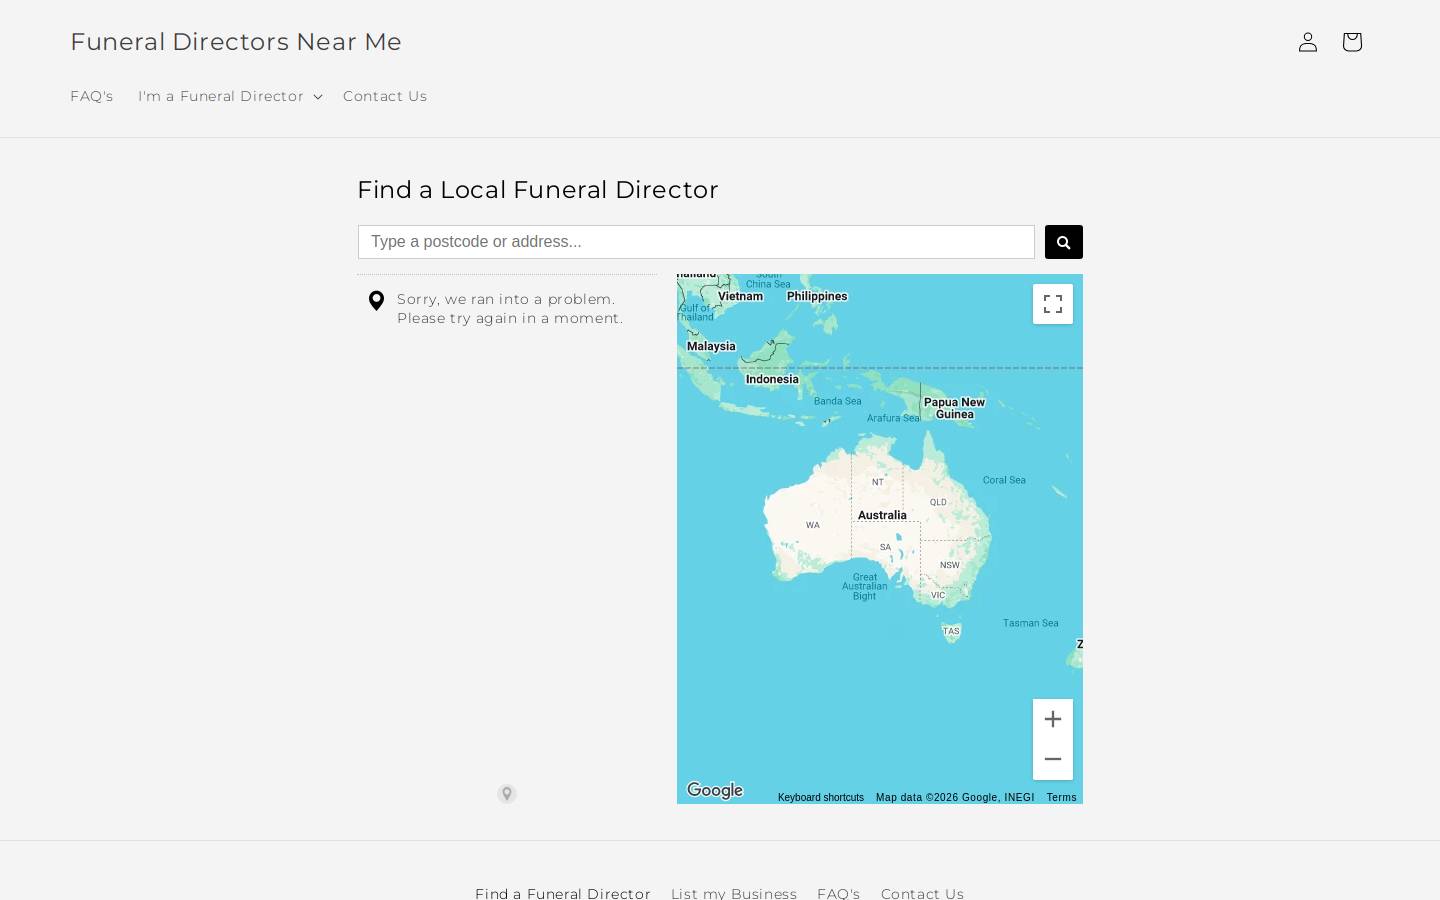Expand the I'm a Funeral Director menu
This screenshot has height=900, width=1440.
tap(230, 96)
